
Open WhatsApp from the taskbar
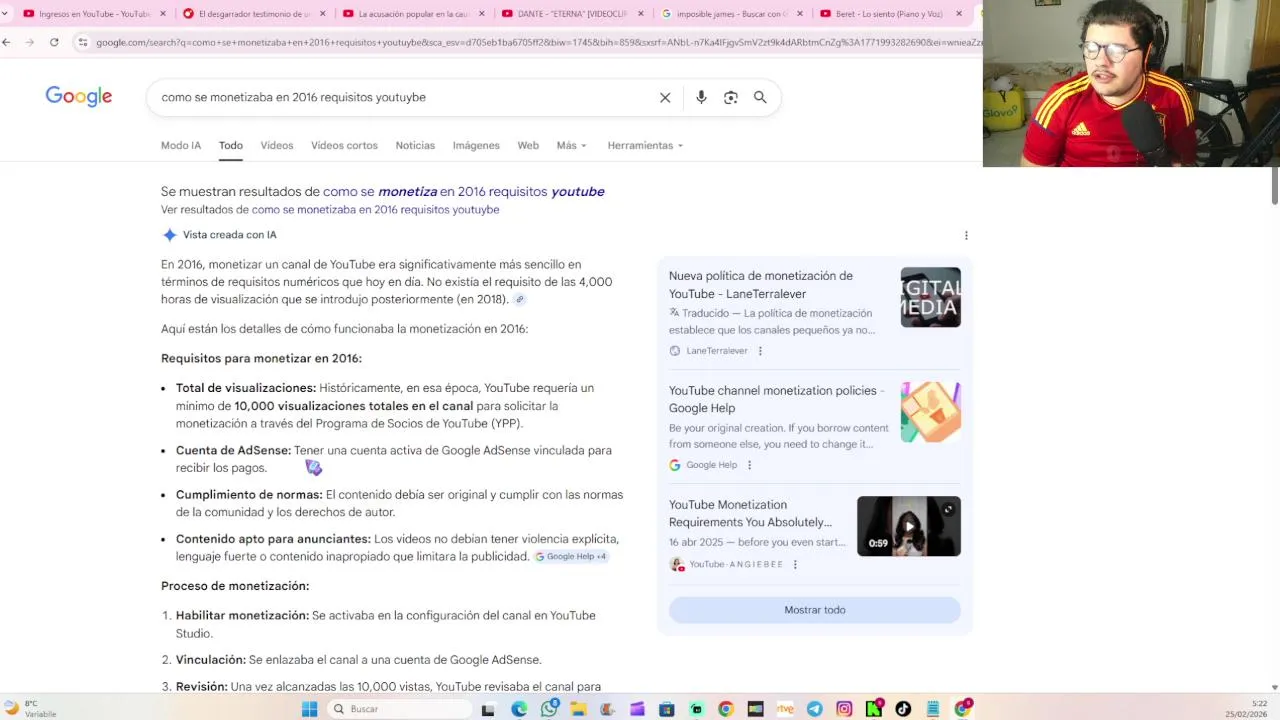[549, 709]
